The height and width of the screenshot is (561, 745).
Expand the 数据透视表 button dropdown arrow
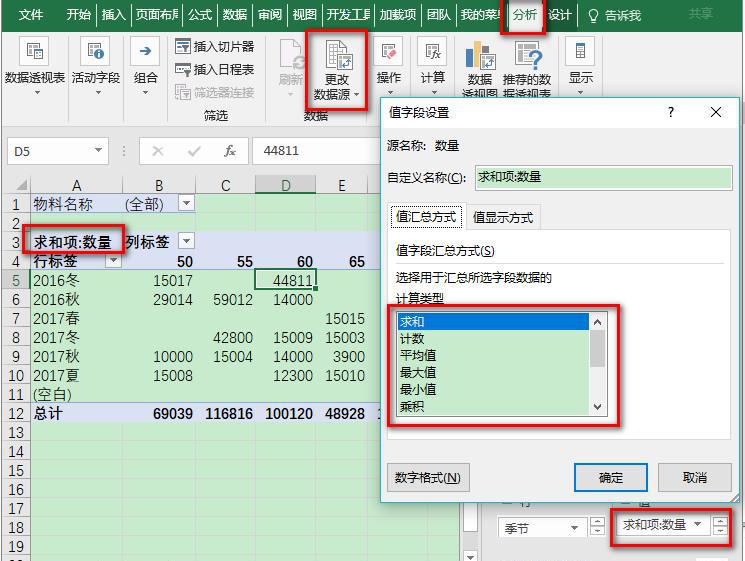click(37, 93)
